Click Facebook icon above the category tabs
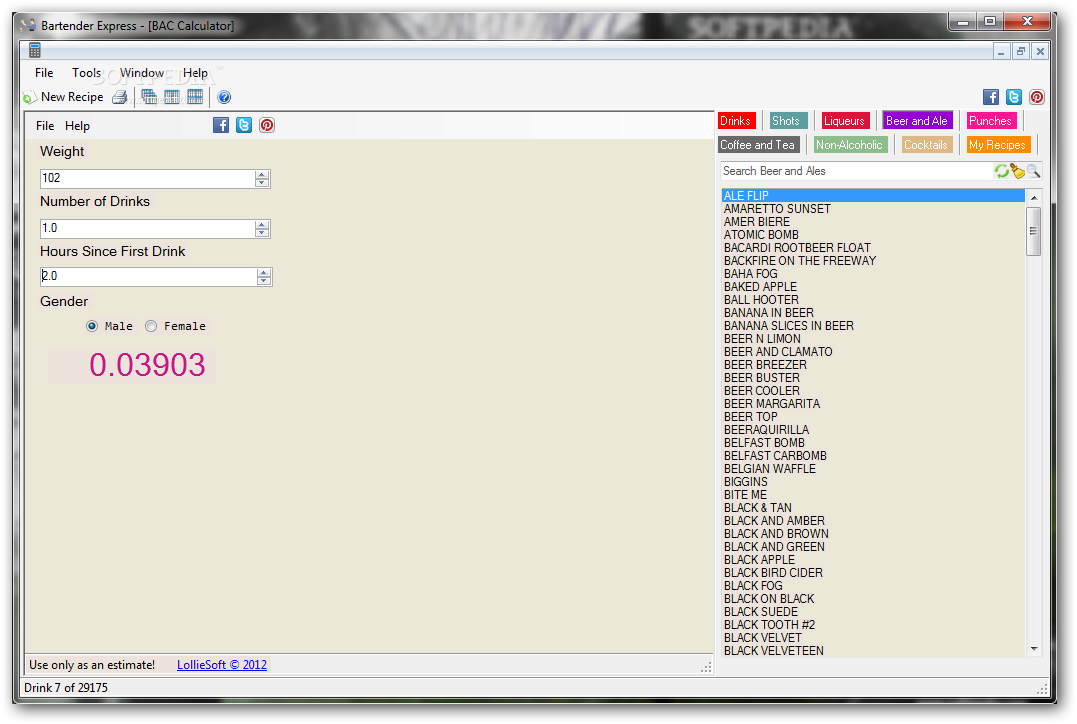Image resolution: width=1077 pixels, height=724 pixels. point(990,97)
